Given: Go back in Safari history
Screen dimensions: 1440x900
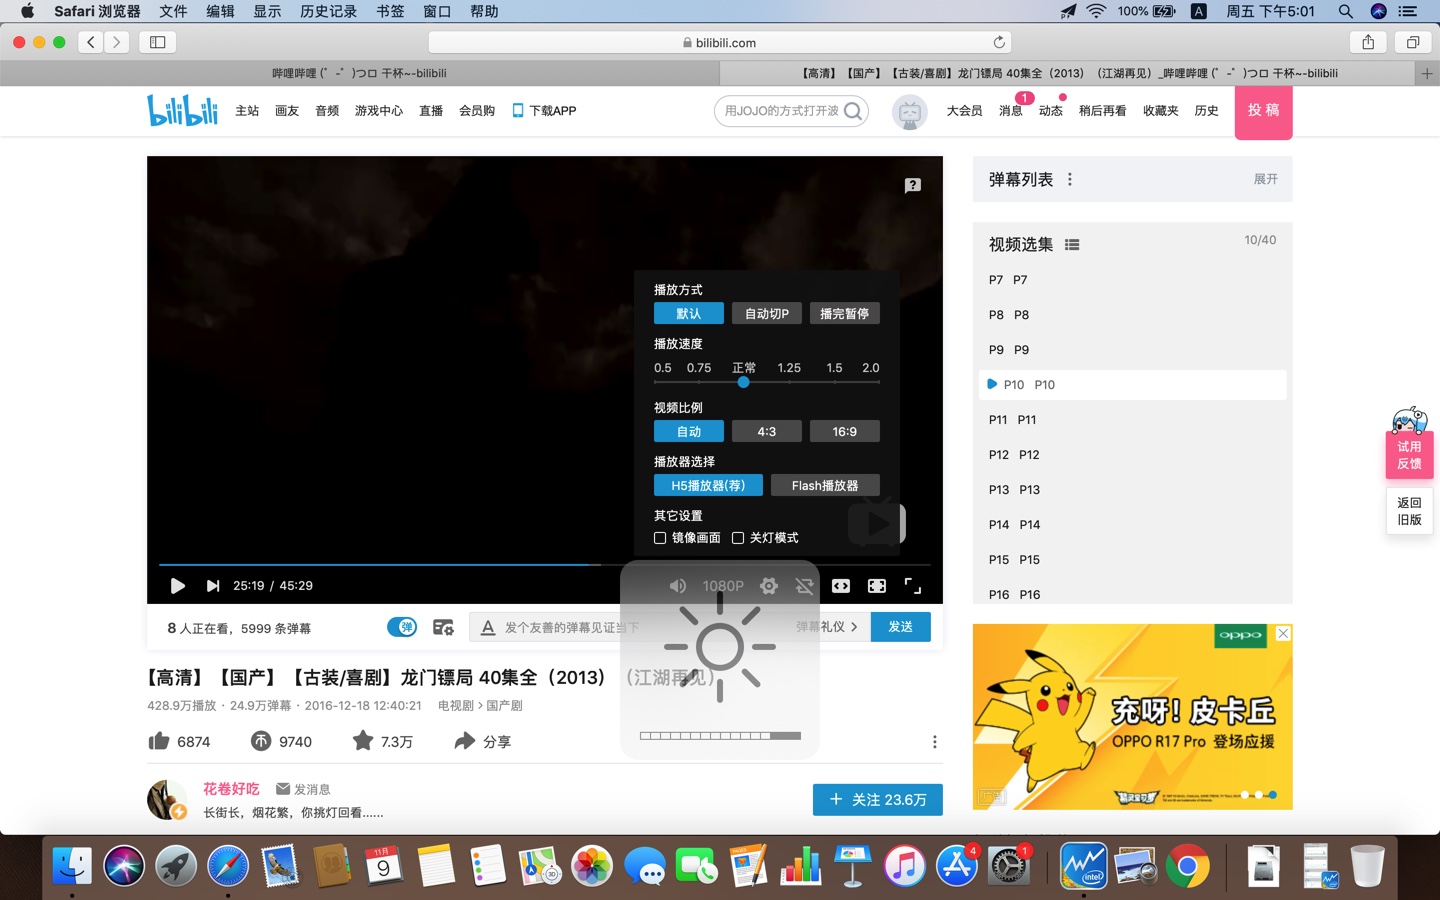Looking at the screenshot, I should [91, 42].
